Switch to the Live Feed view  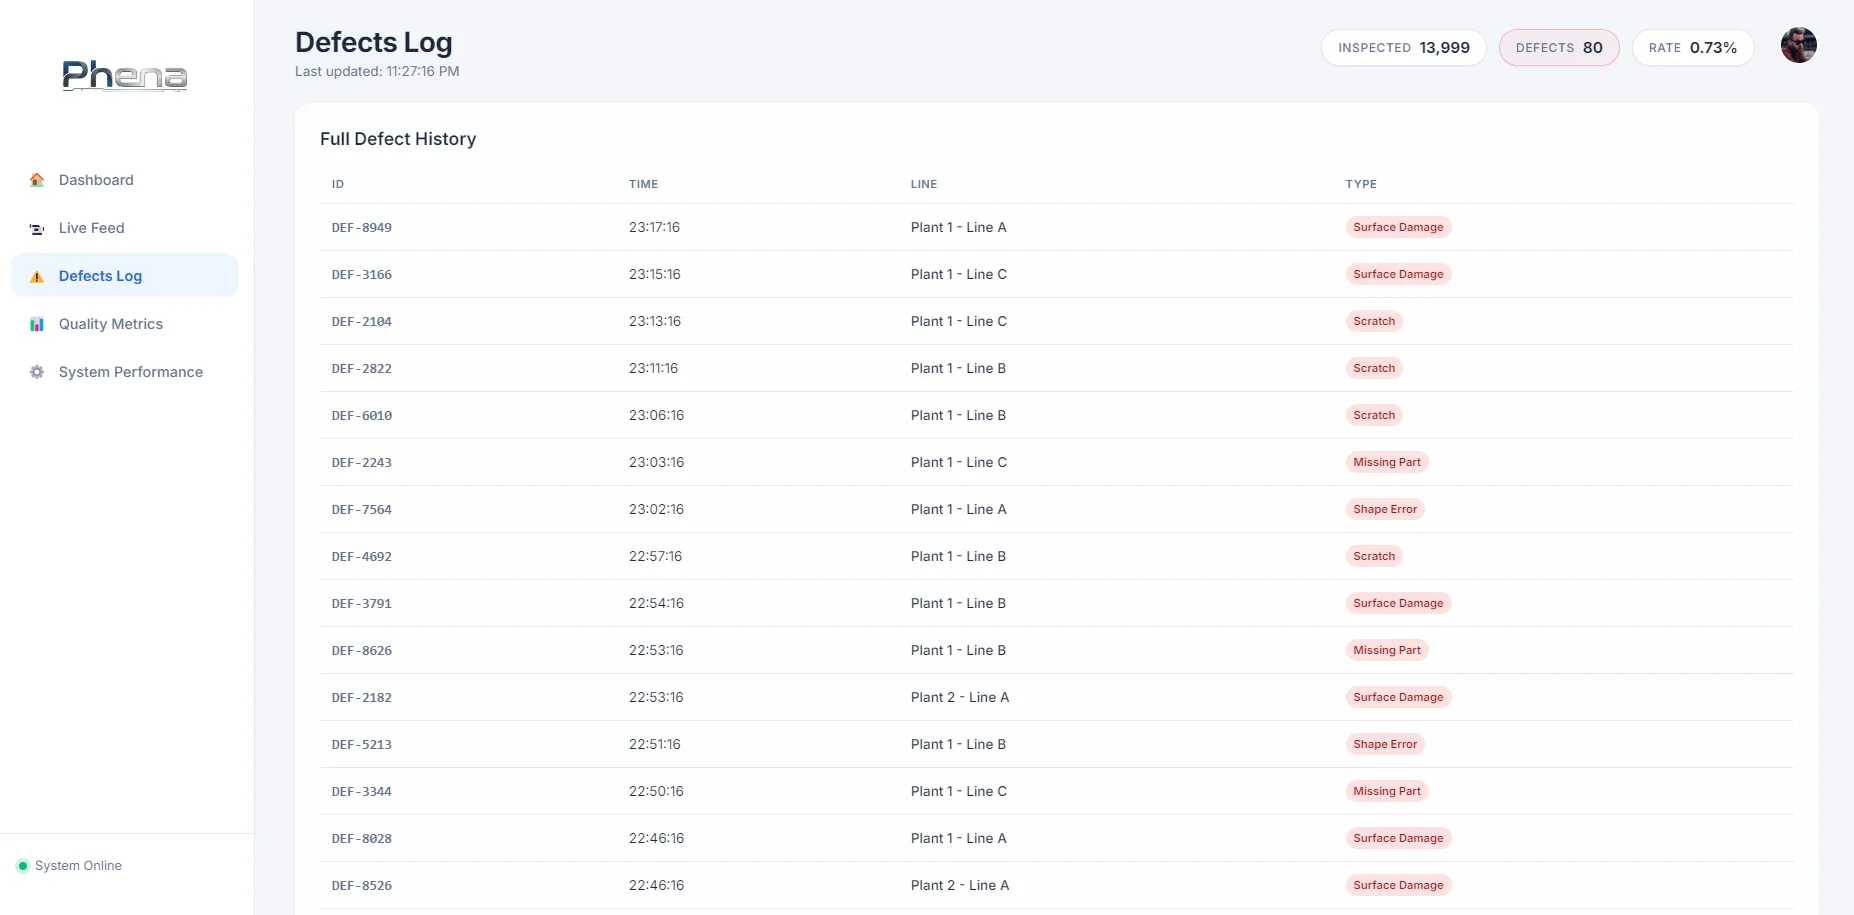91,228
